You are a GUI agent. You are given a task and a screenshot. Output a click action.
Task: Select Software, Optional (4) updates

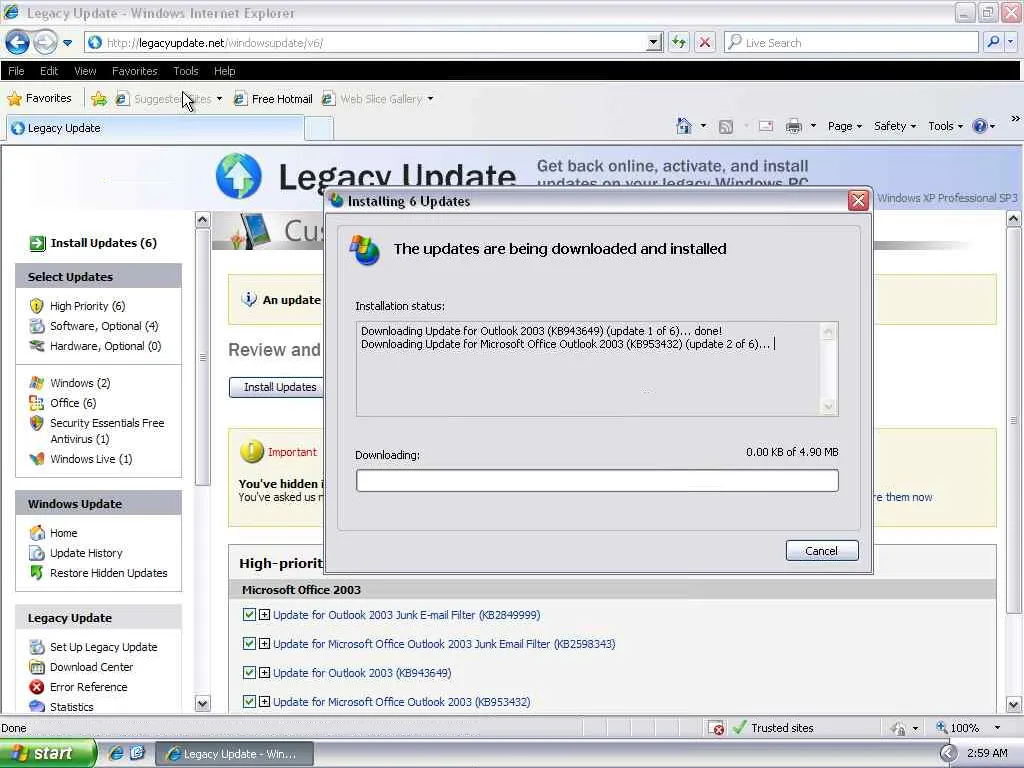click(104, 326)
